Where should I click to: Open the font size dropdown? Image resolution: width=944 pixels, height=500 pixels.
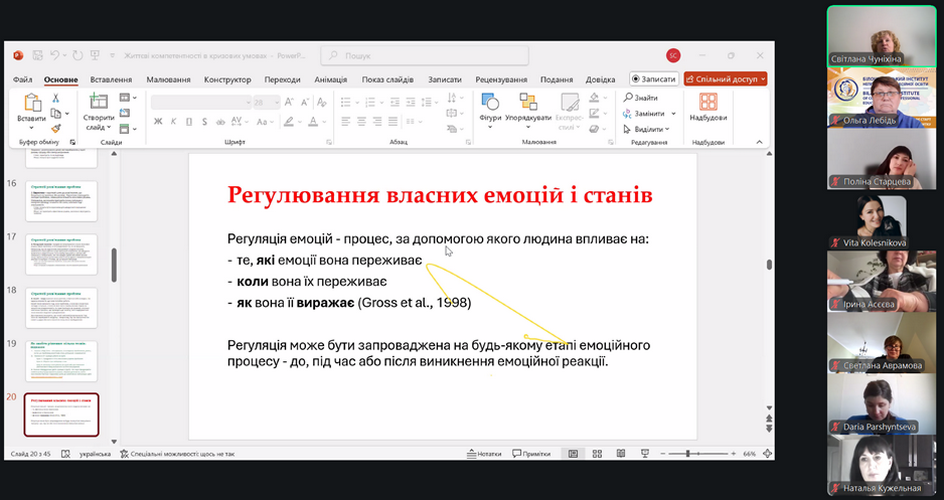coord(276,102)
